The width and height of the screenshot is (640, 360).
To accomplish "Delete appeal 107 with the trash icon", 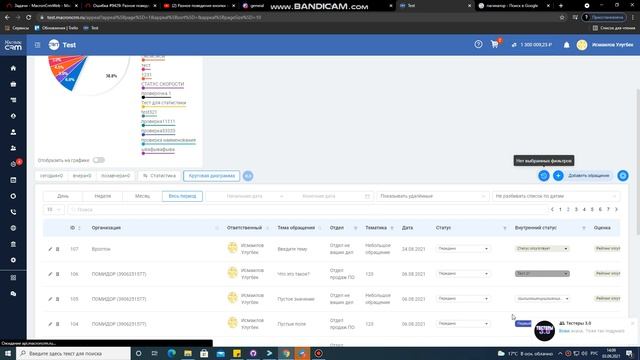I will pyautogui.click(x=58, y=249).
